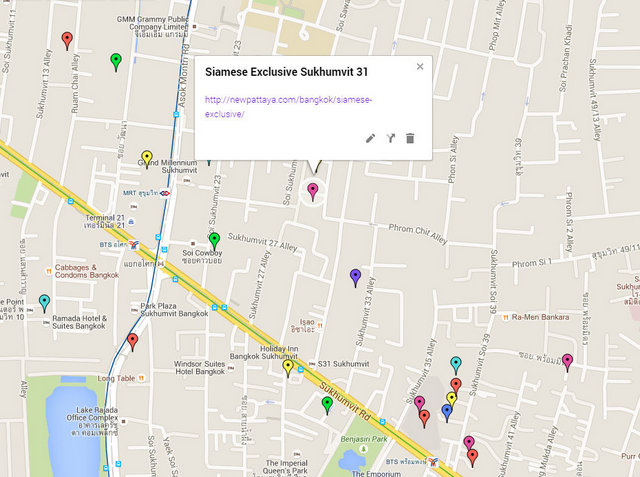Select green pin beside Sukhumvit Rd label
The image size is (640, 477).
pos(327,406)
